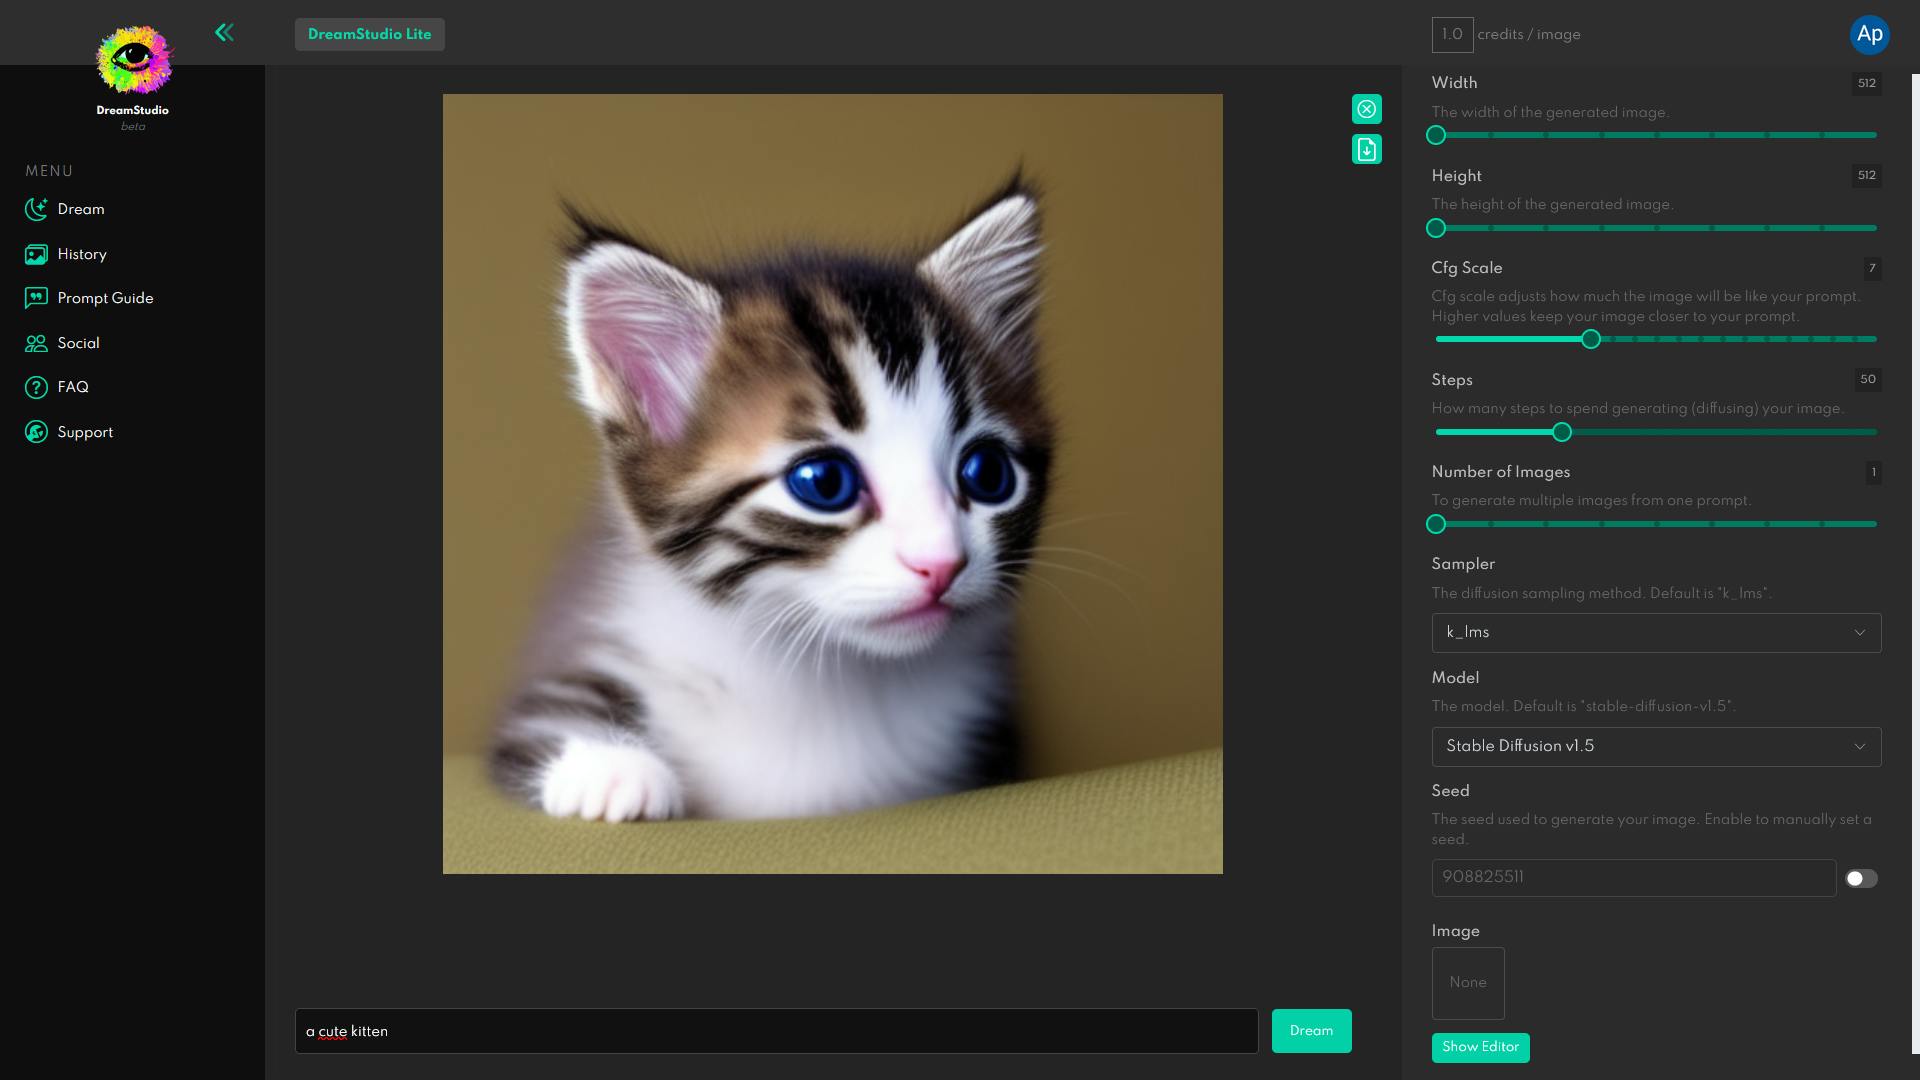Image resolution: width=1920 pixels, height=1080 pixels.
Task: Open the Ap user account avatar
Action: click(x=1869, y=34)
